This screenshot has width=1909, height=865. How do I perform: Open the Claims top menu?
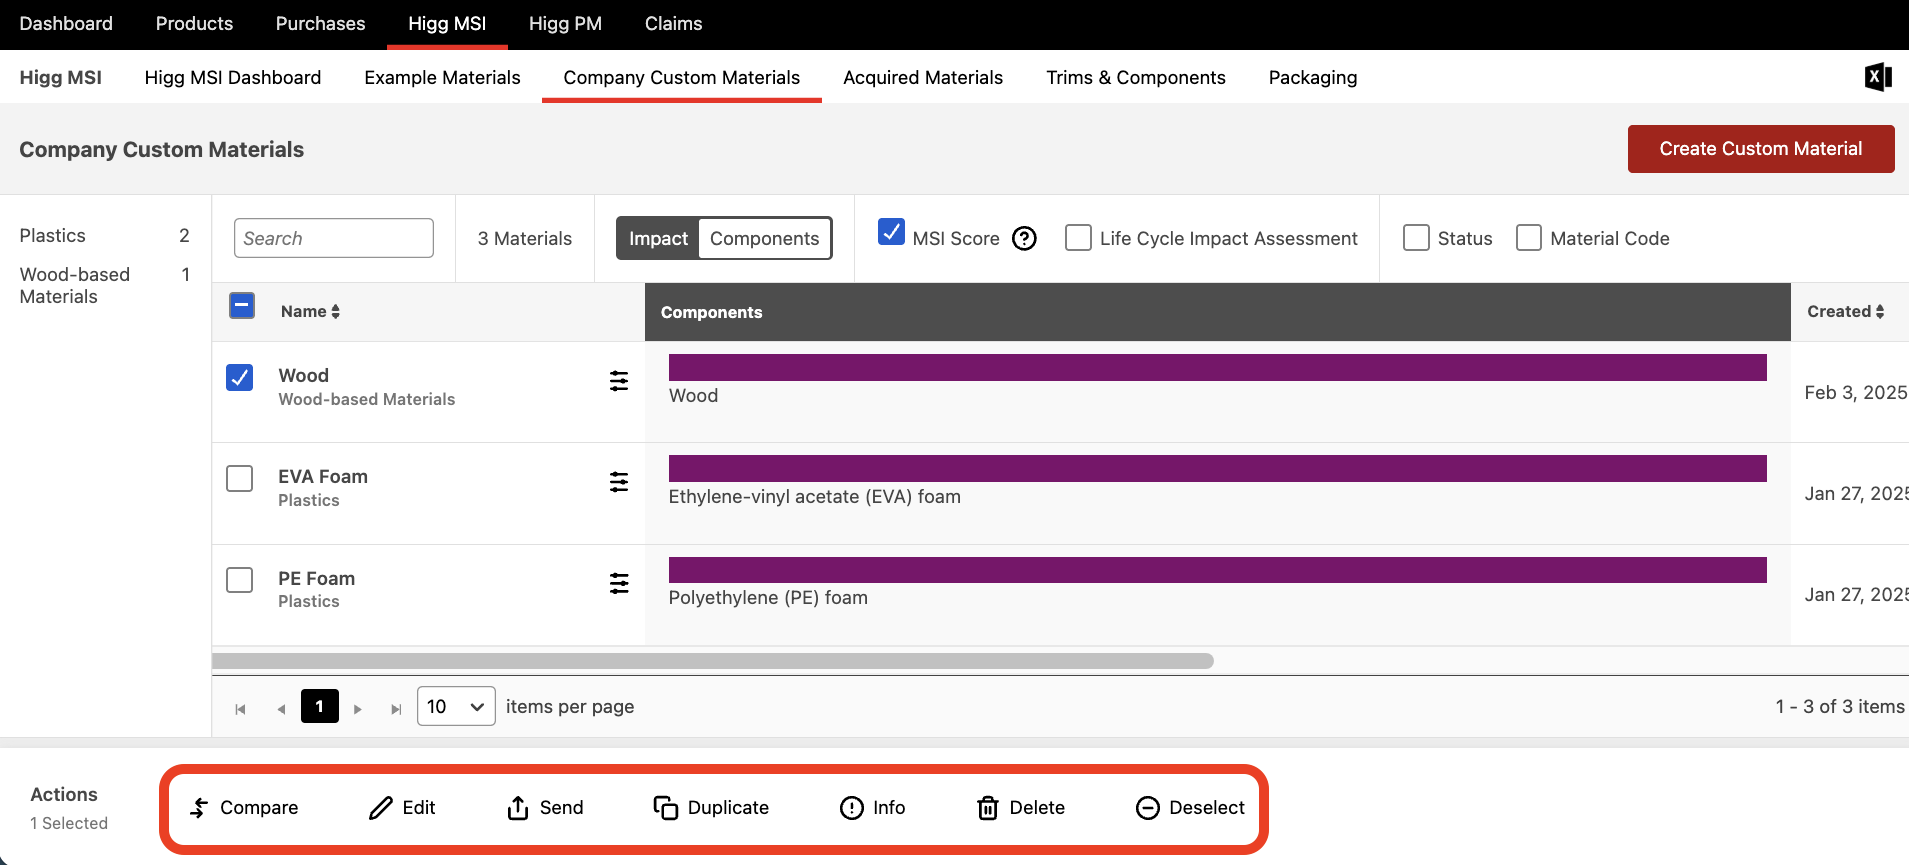pyautogui.click(x=673, y=23)
